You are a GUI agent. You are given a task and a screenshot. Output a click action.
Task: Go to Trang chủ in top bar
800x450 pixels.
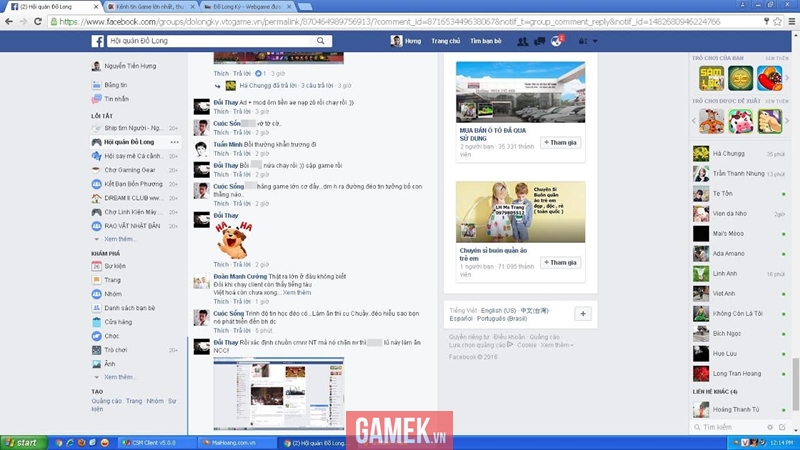click(x=445, y=41)
